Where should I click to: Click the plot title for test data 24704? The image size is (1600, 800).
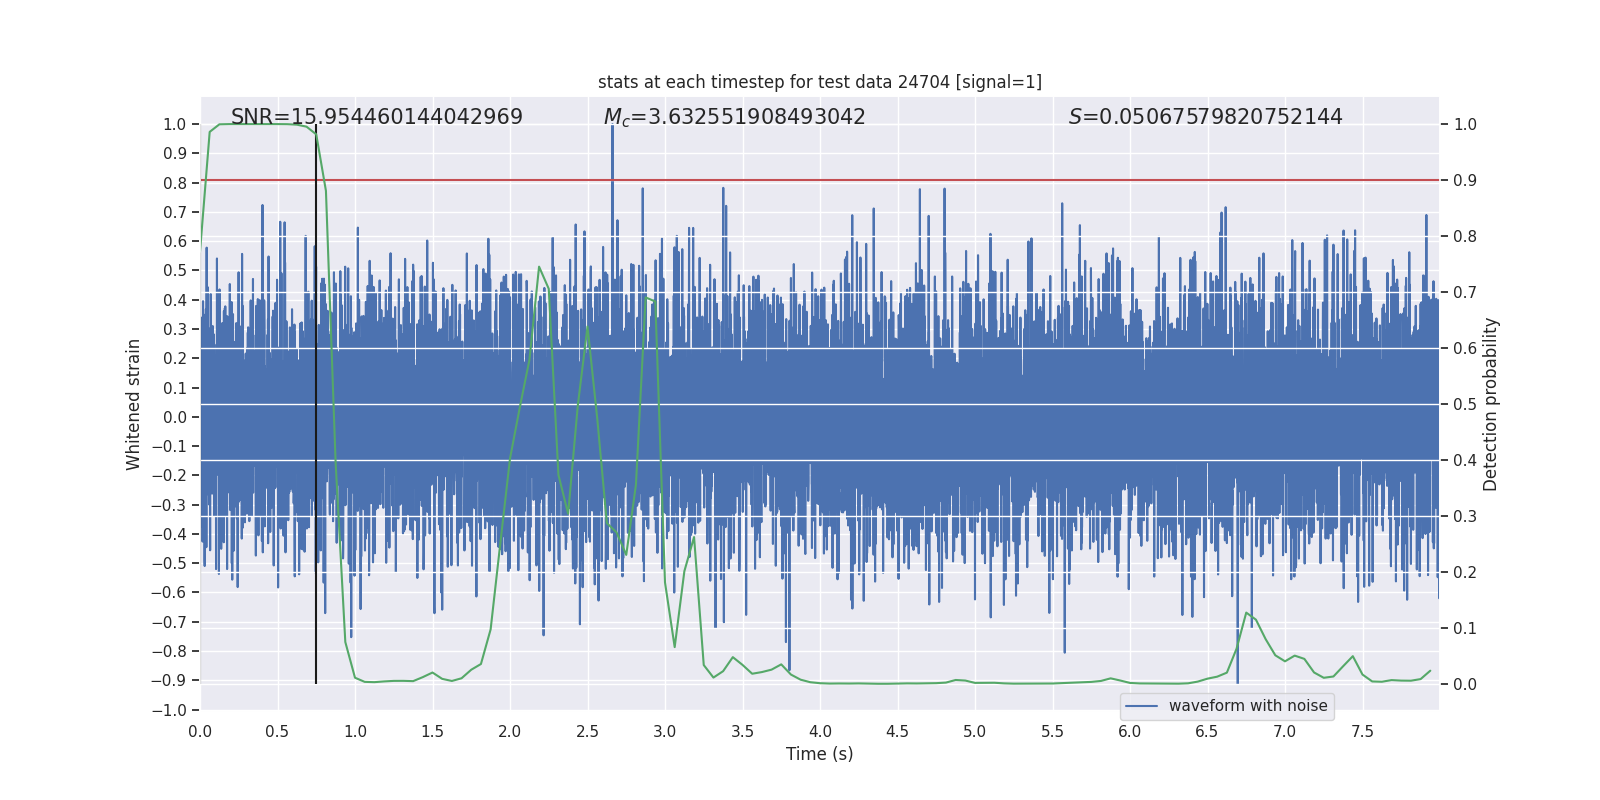tap(819, 82)
